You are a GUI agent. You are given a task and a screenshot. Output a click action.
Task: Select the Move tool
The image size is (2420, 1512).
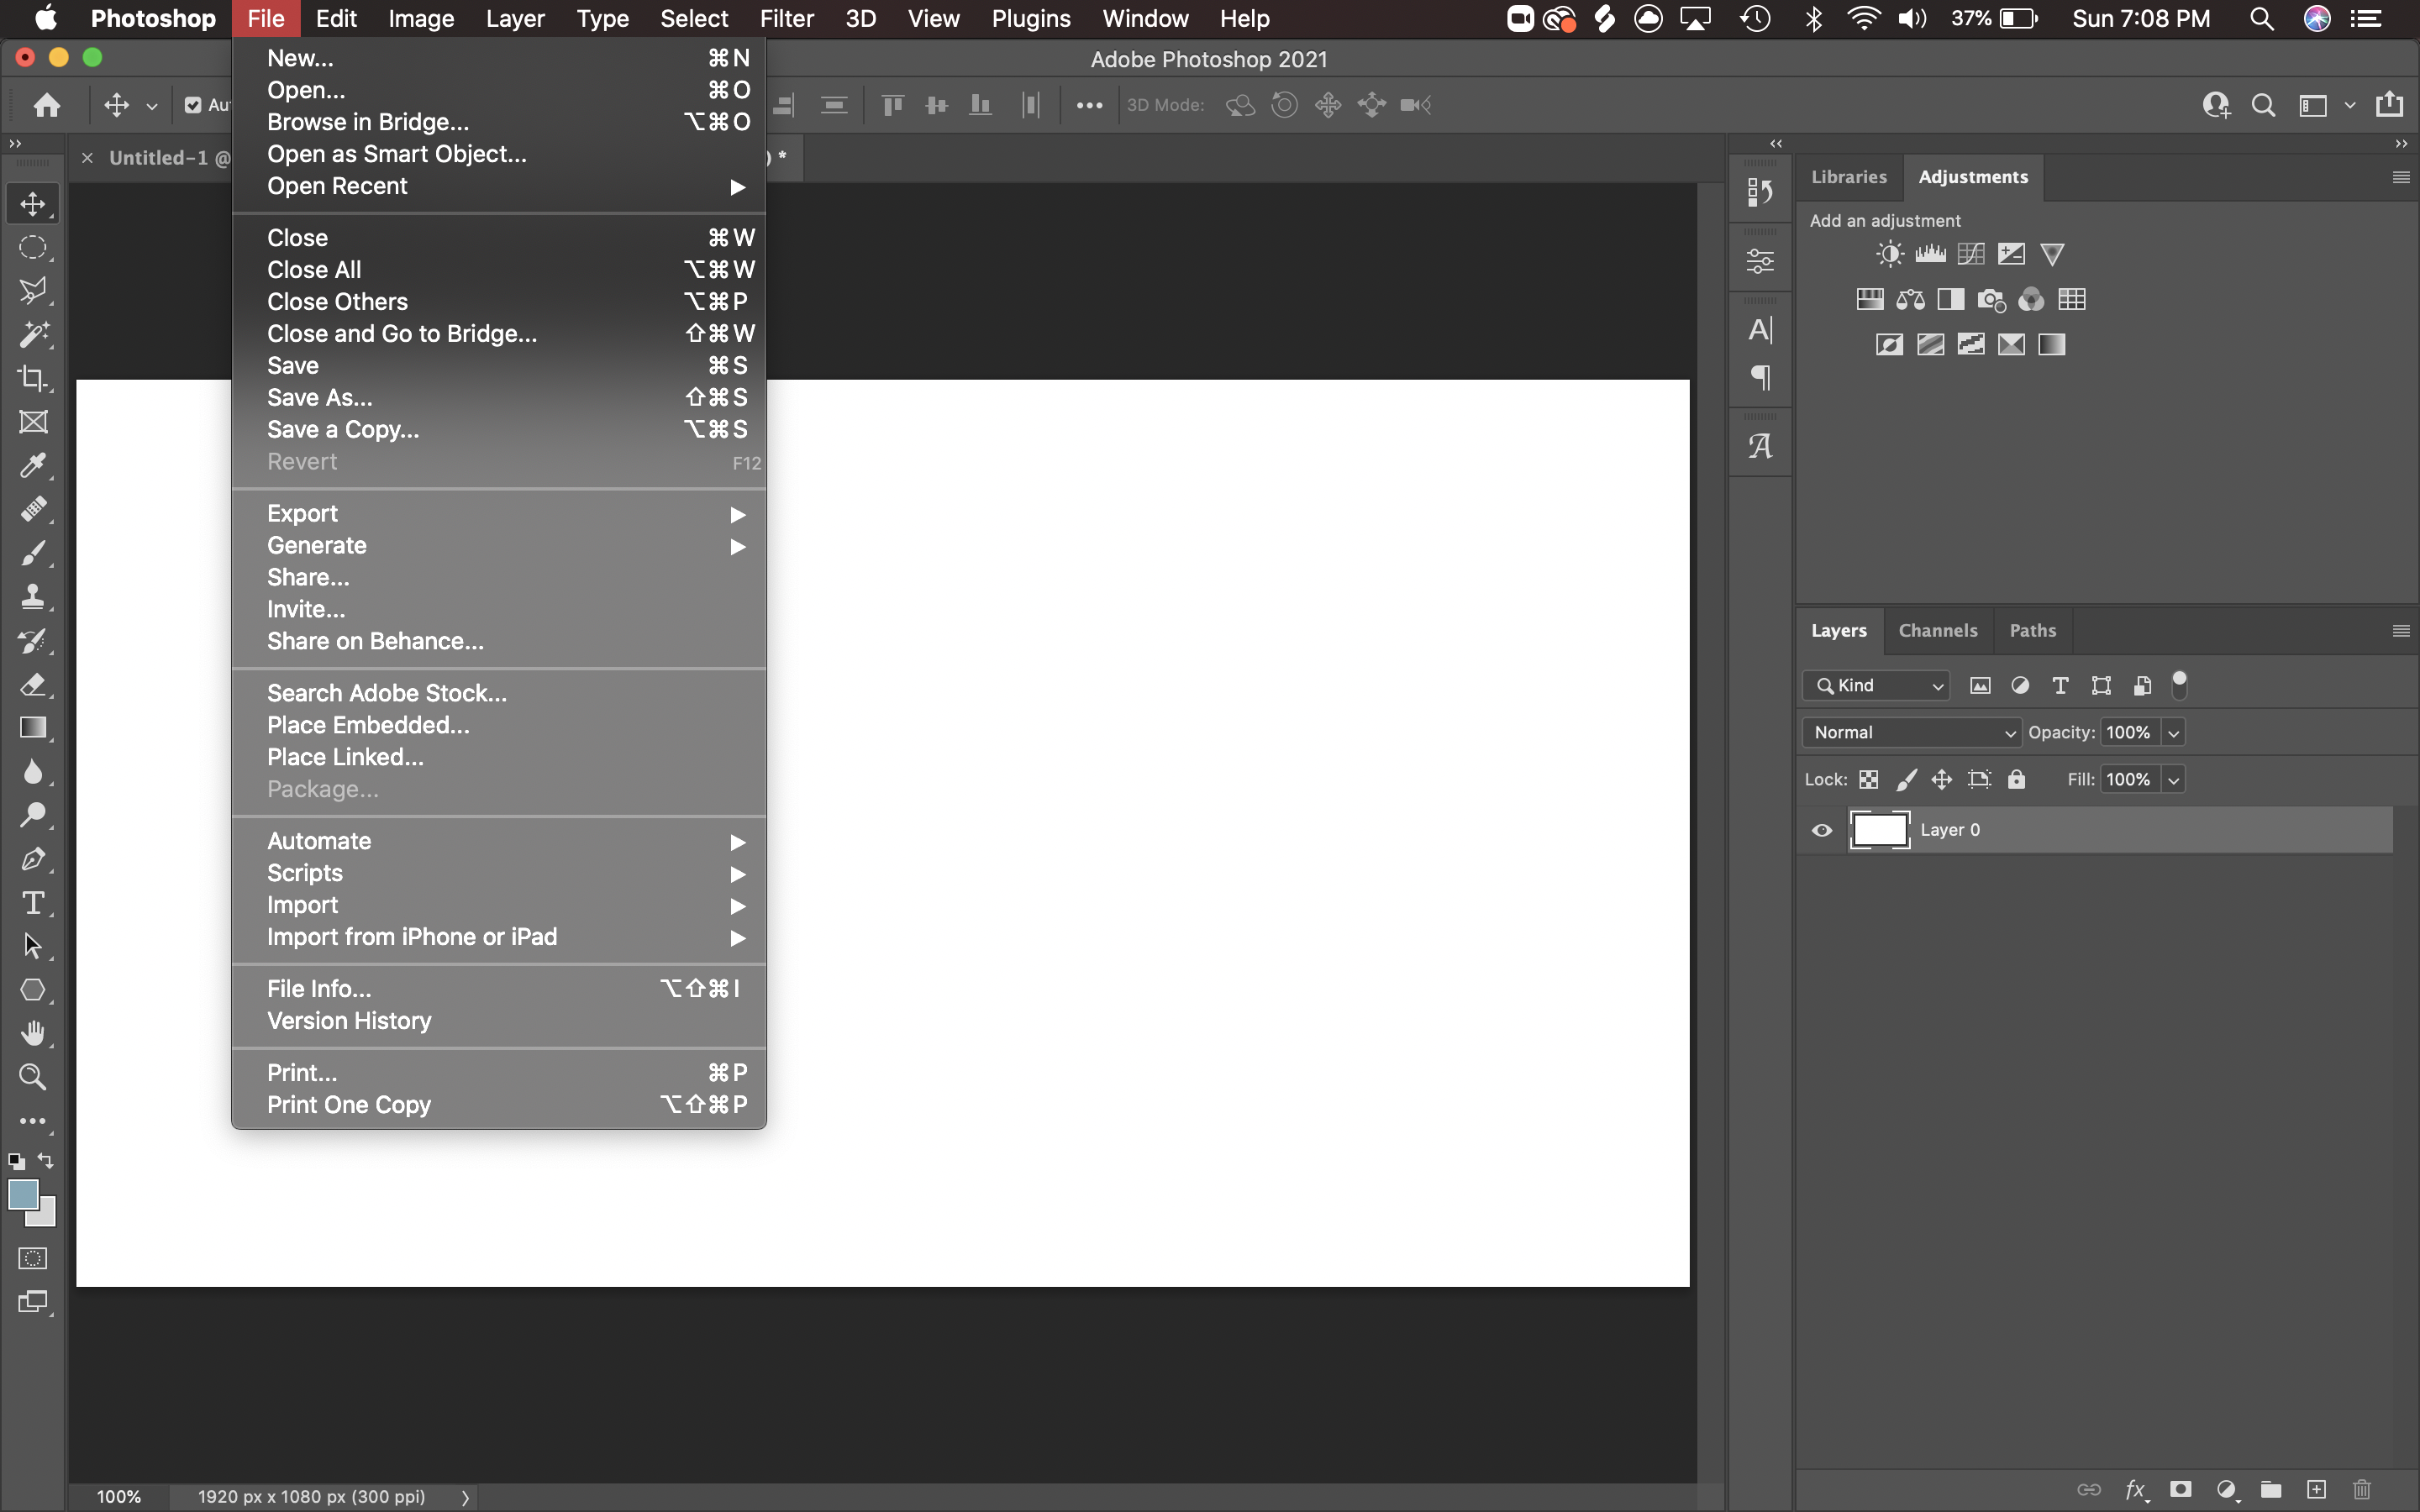click(x=33, y=204)
